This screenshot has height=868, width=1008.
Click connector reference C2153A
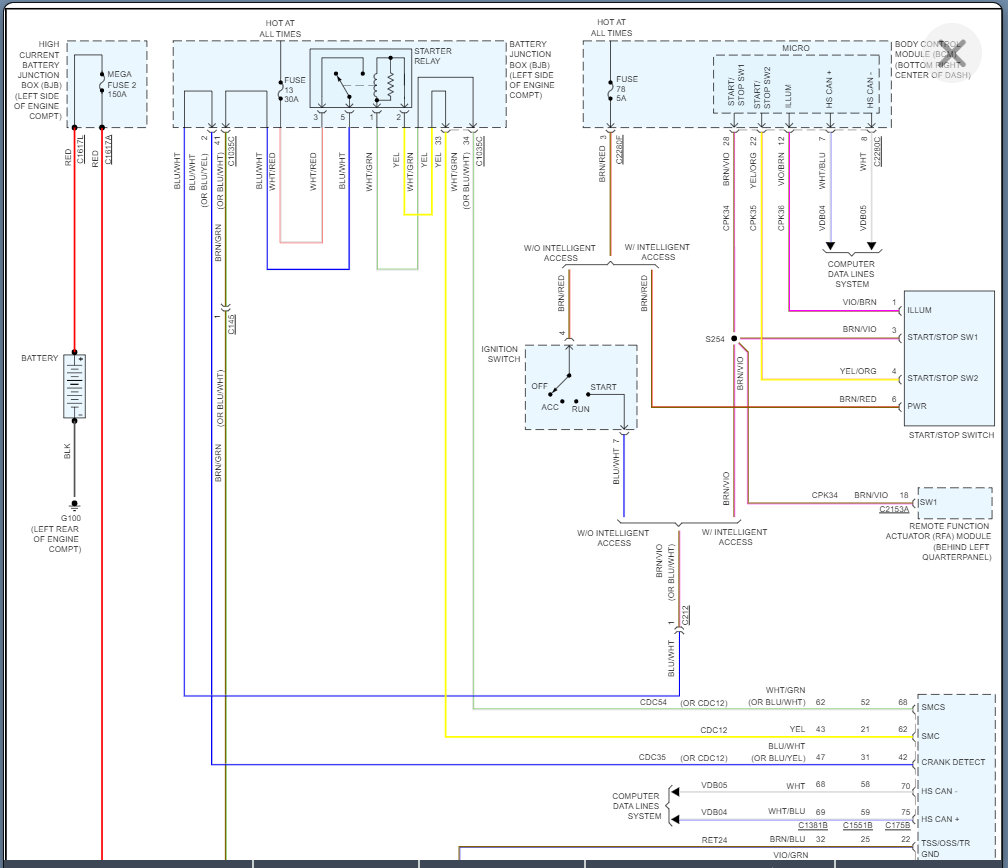point(894,509)
